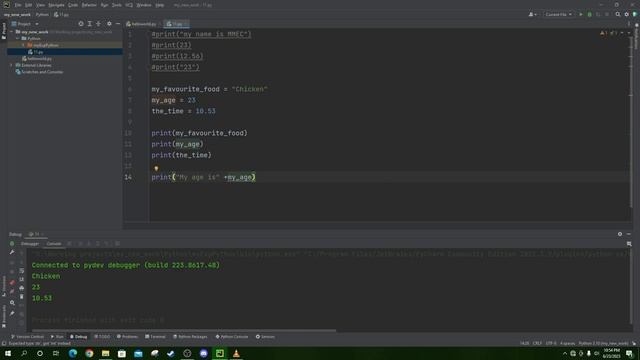Screen dimensions: 640x360
Task: Open Notifications side stripe button
Action: [x=636, y=37]
